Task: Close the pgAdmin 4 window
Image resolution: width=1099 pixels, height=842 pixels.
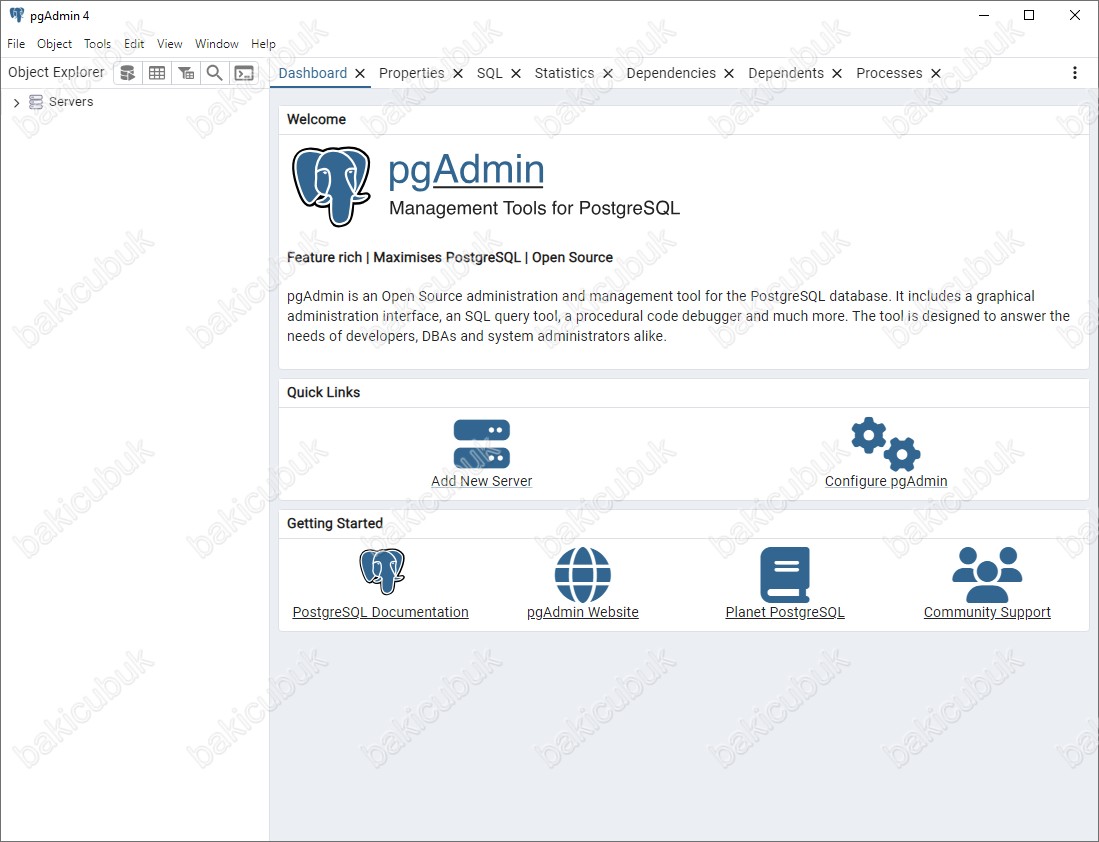Action: click(x=1074, y=15)
